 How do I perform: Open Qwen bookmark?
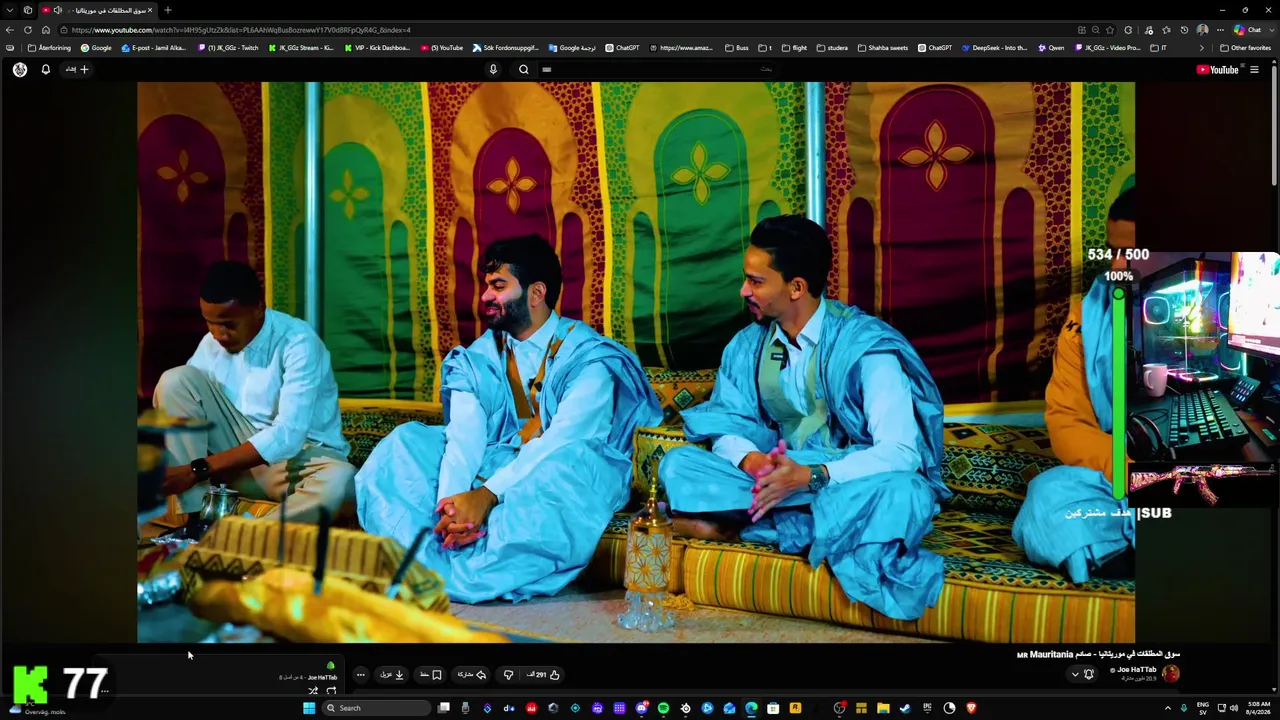[x=1051, y=48]
